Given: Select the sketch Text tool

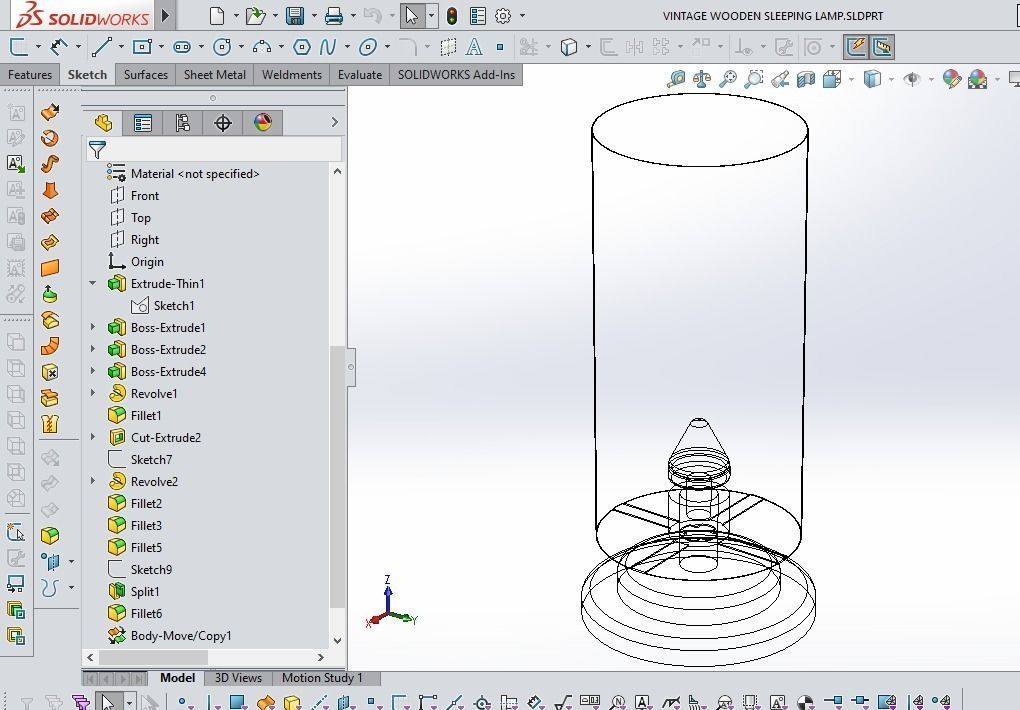Looking at the screenshot, I should (x=474, y=47).
